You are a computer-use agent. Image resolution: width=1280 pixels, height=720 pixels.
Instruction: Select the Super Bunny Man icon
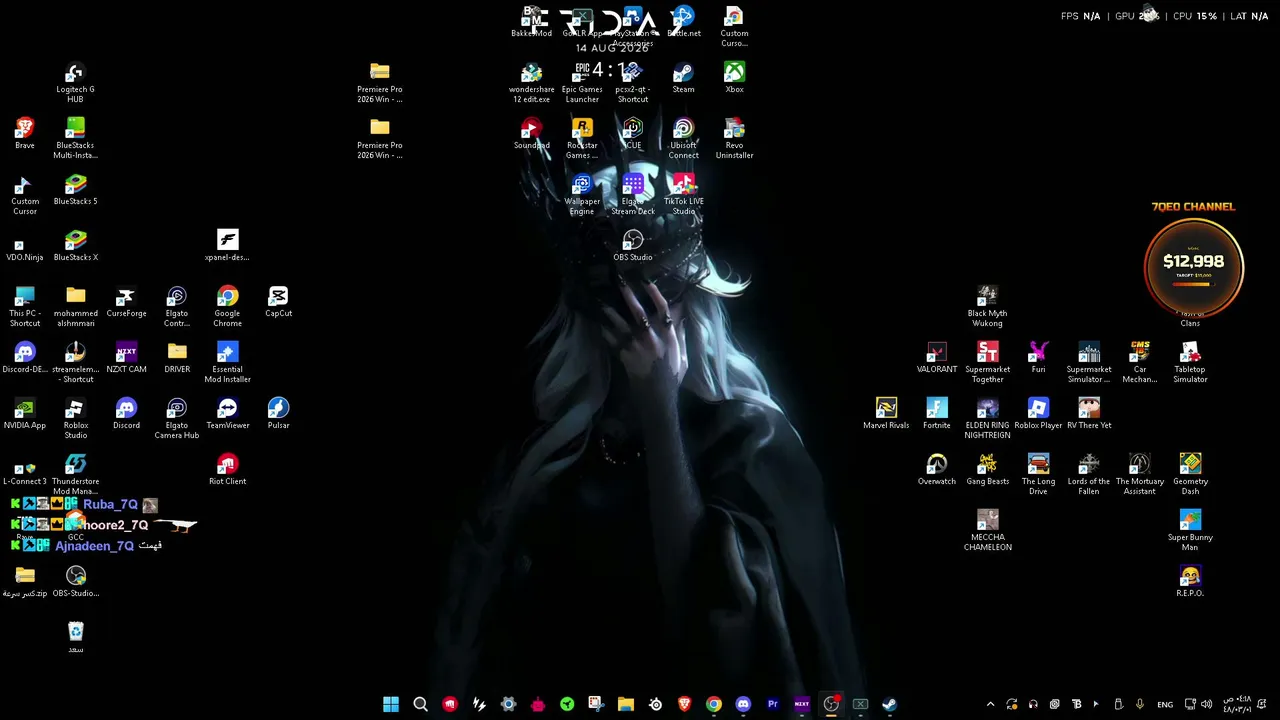[1190, 531]
